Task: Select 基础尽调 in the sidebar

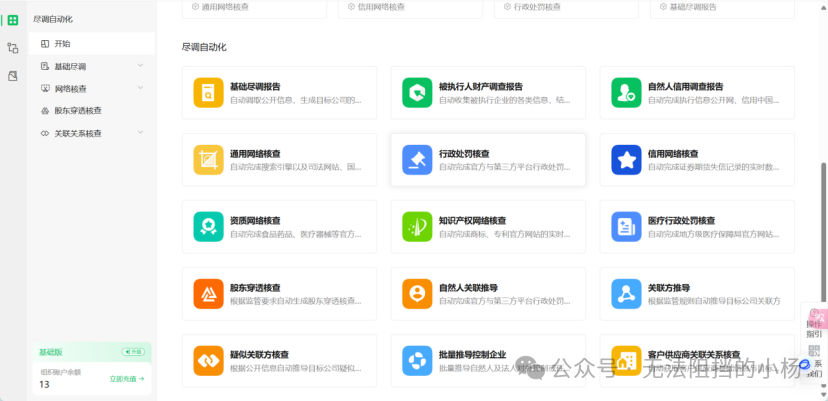Action: click(x=91, y=67)
